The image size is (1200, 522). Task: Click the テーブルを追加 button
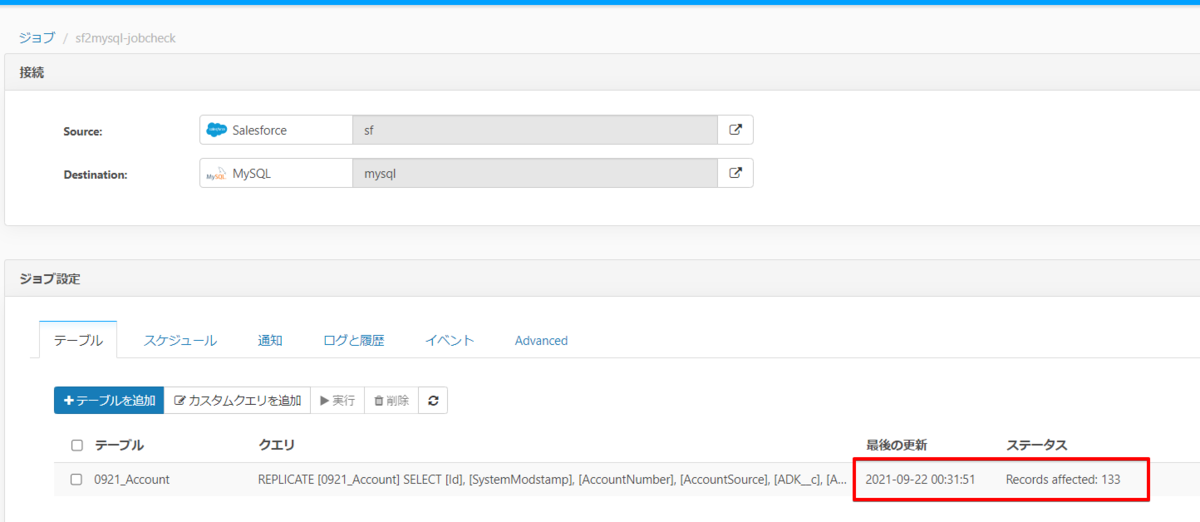109,400
